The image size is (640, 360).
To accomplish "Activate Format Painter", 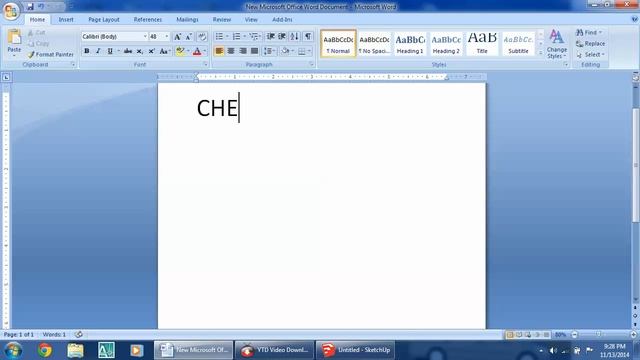I will pos(51,54).
